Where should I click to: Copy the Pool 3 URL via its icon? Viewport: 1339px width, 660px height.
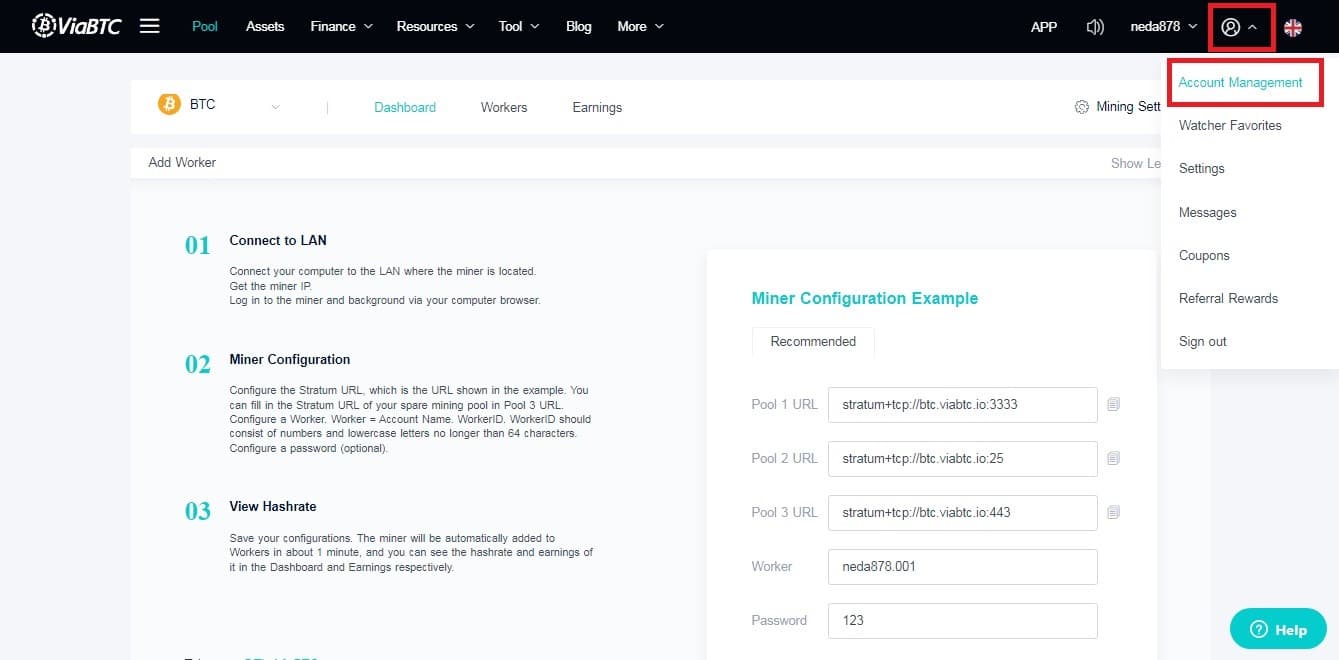(1113, 512)
